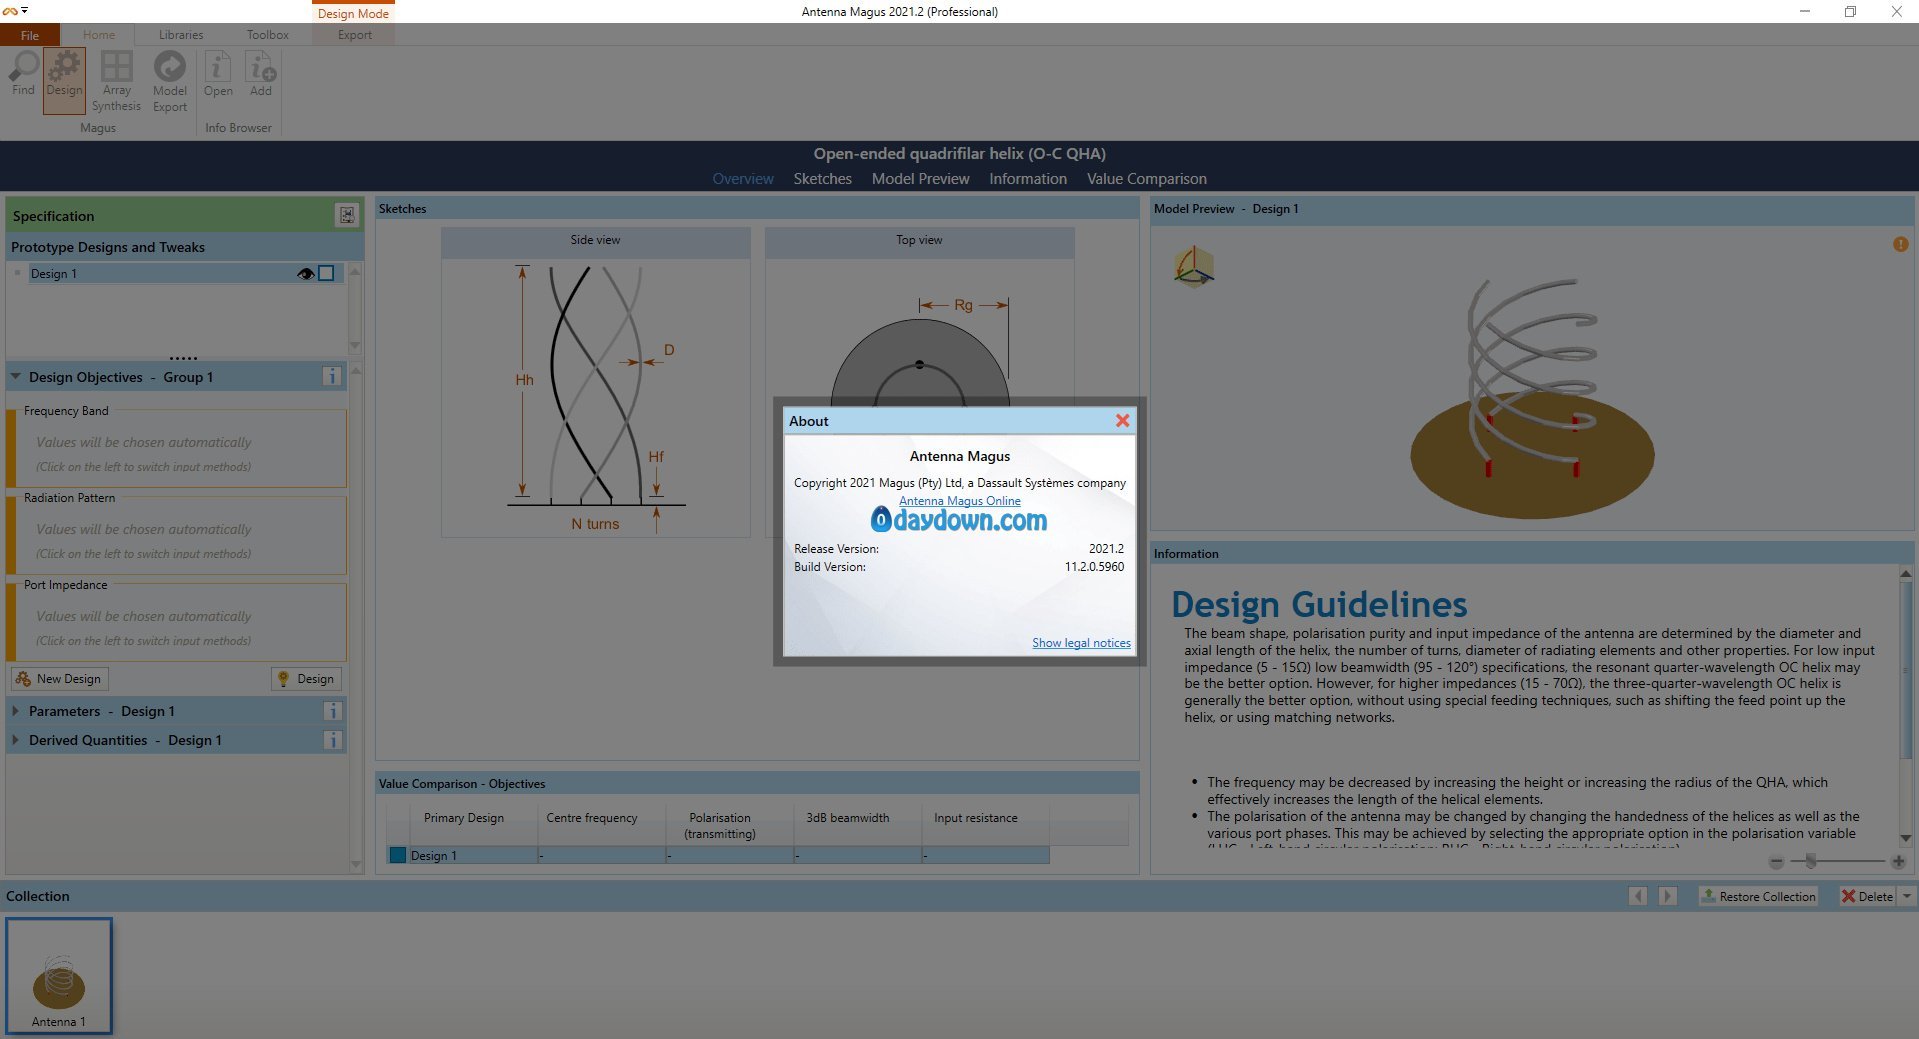1919x1039 pixels.
Task: Open Derived Quantities info icon
Action: pyautogui.click(x=333, y=740)
